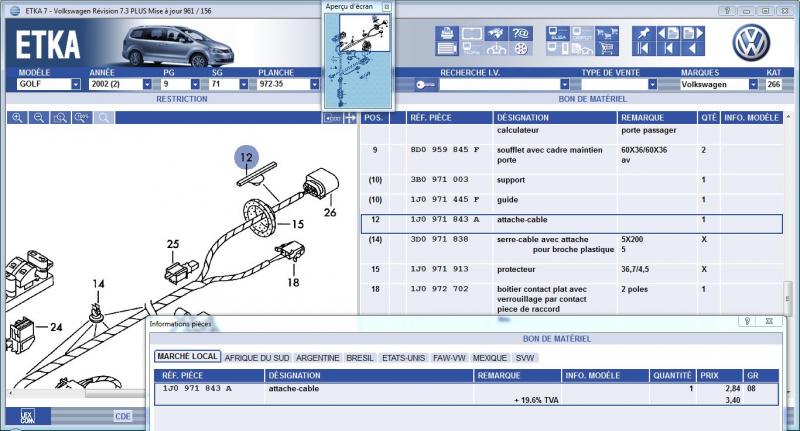
Task: Click the jump to first arrow icon
Action: (x=643, y=49)
